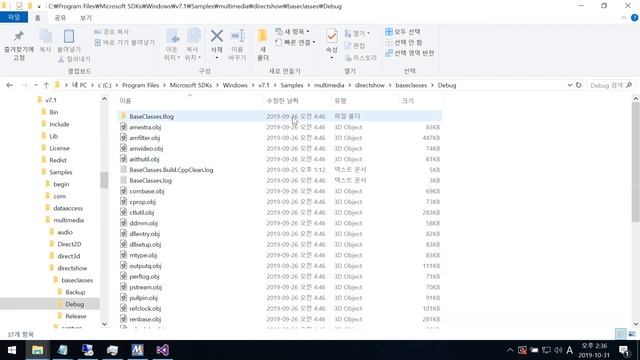
Task: Click Copy path (경로 복사)
Action: (111, 32)
